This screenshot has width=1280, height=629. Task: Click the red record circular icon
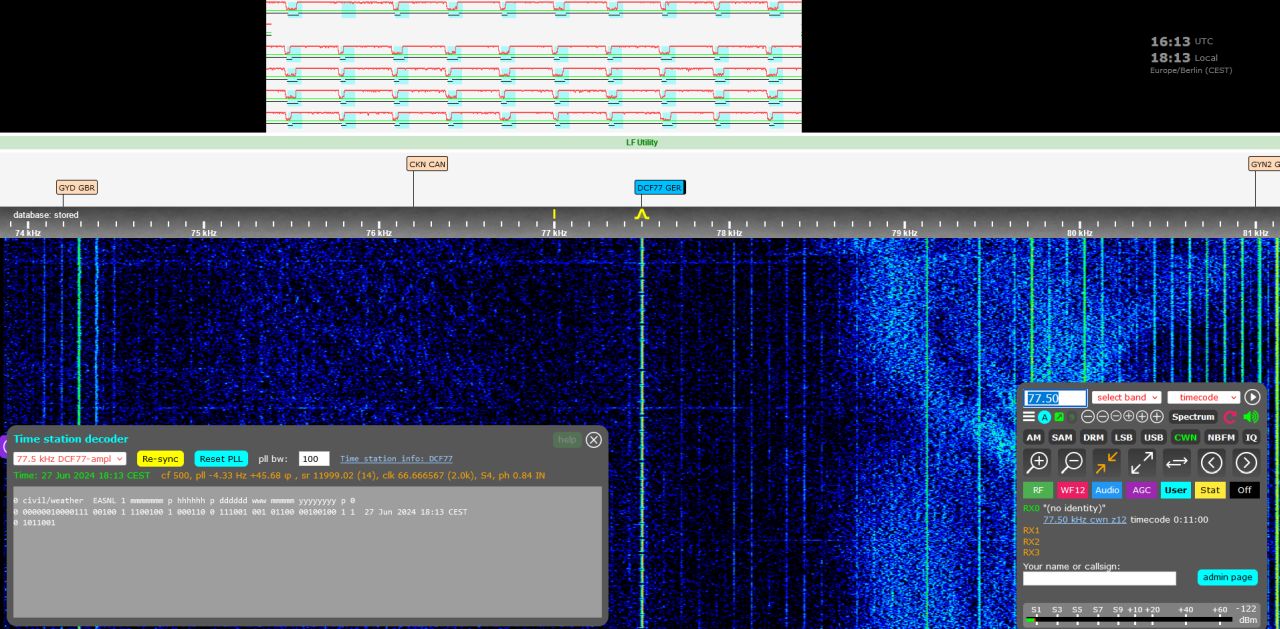(x=1230, y=417)
